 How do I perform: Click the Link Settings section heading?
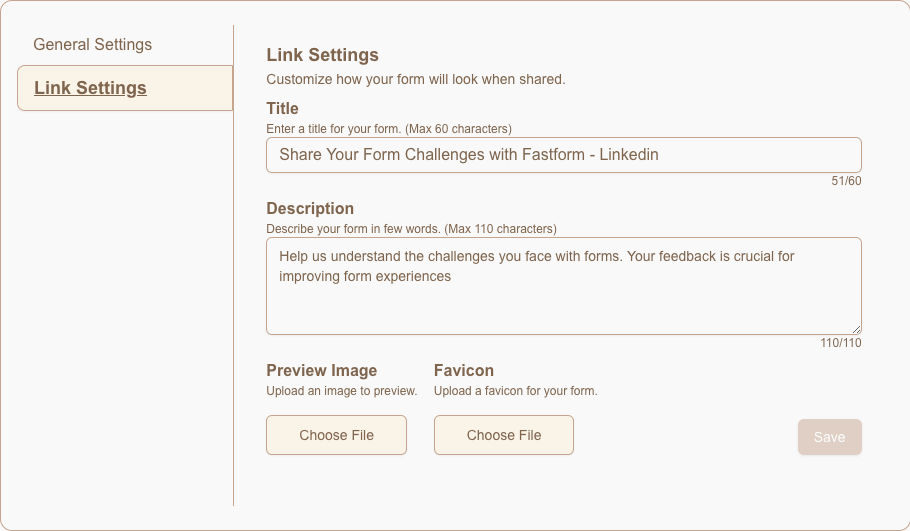(x=322, y=55)
